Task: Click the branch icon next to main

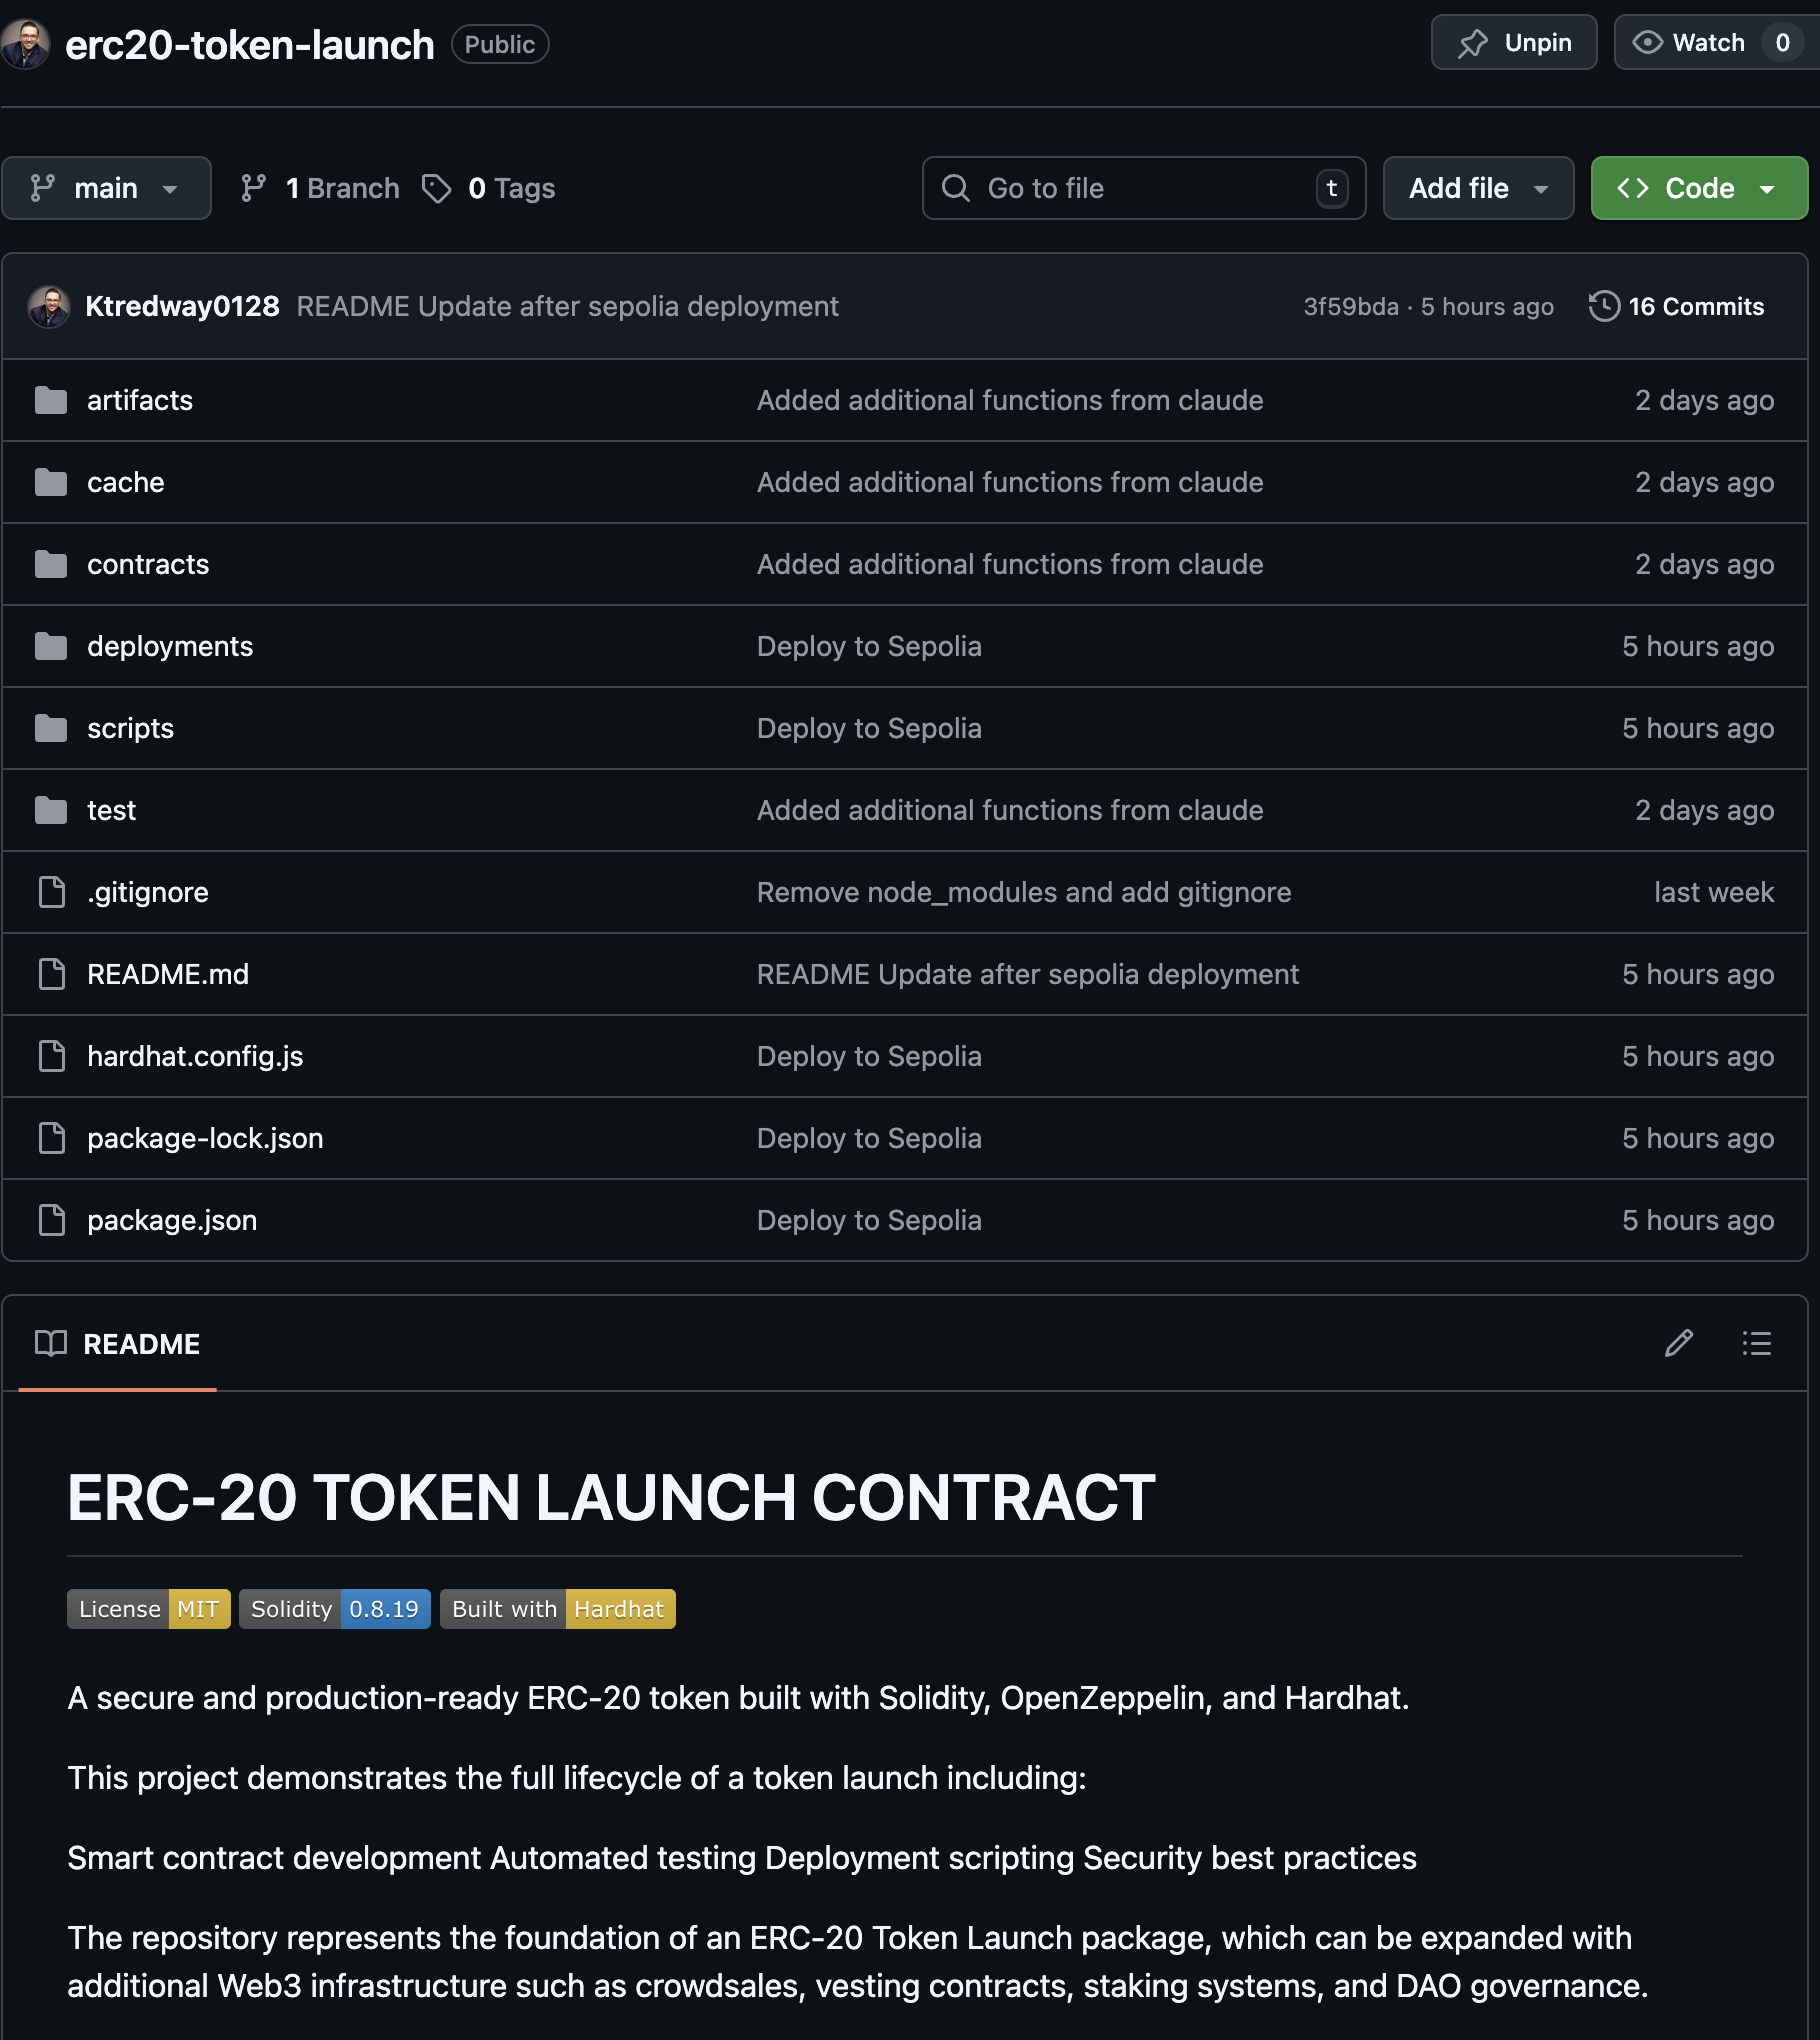Action: (x=253, y=188)
